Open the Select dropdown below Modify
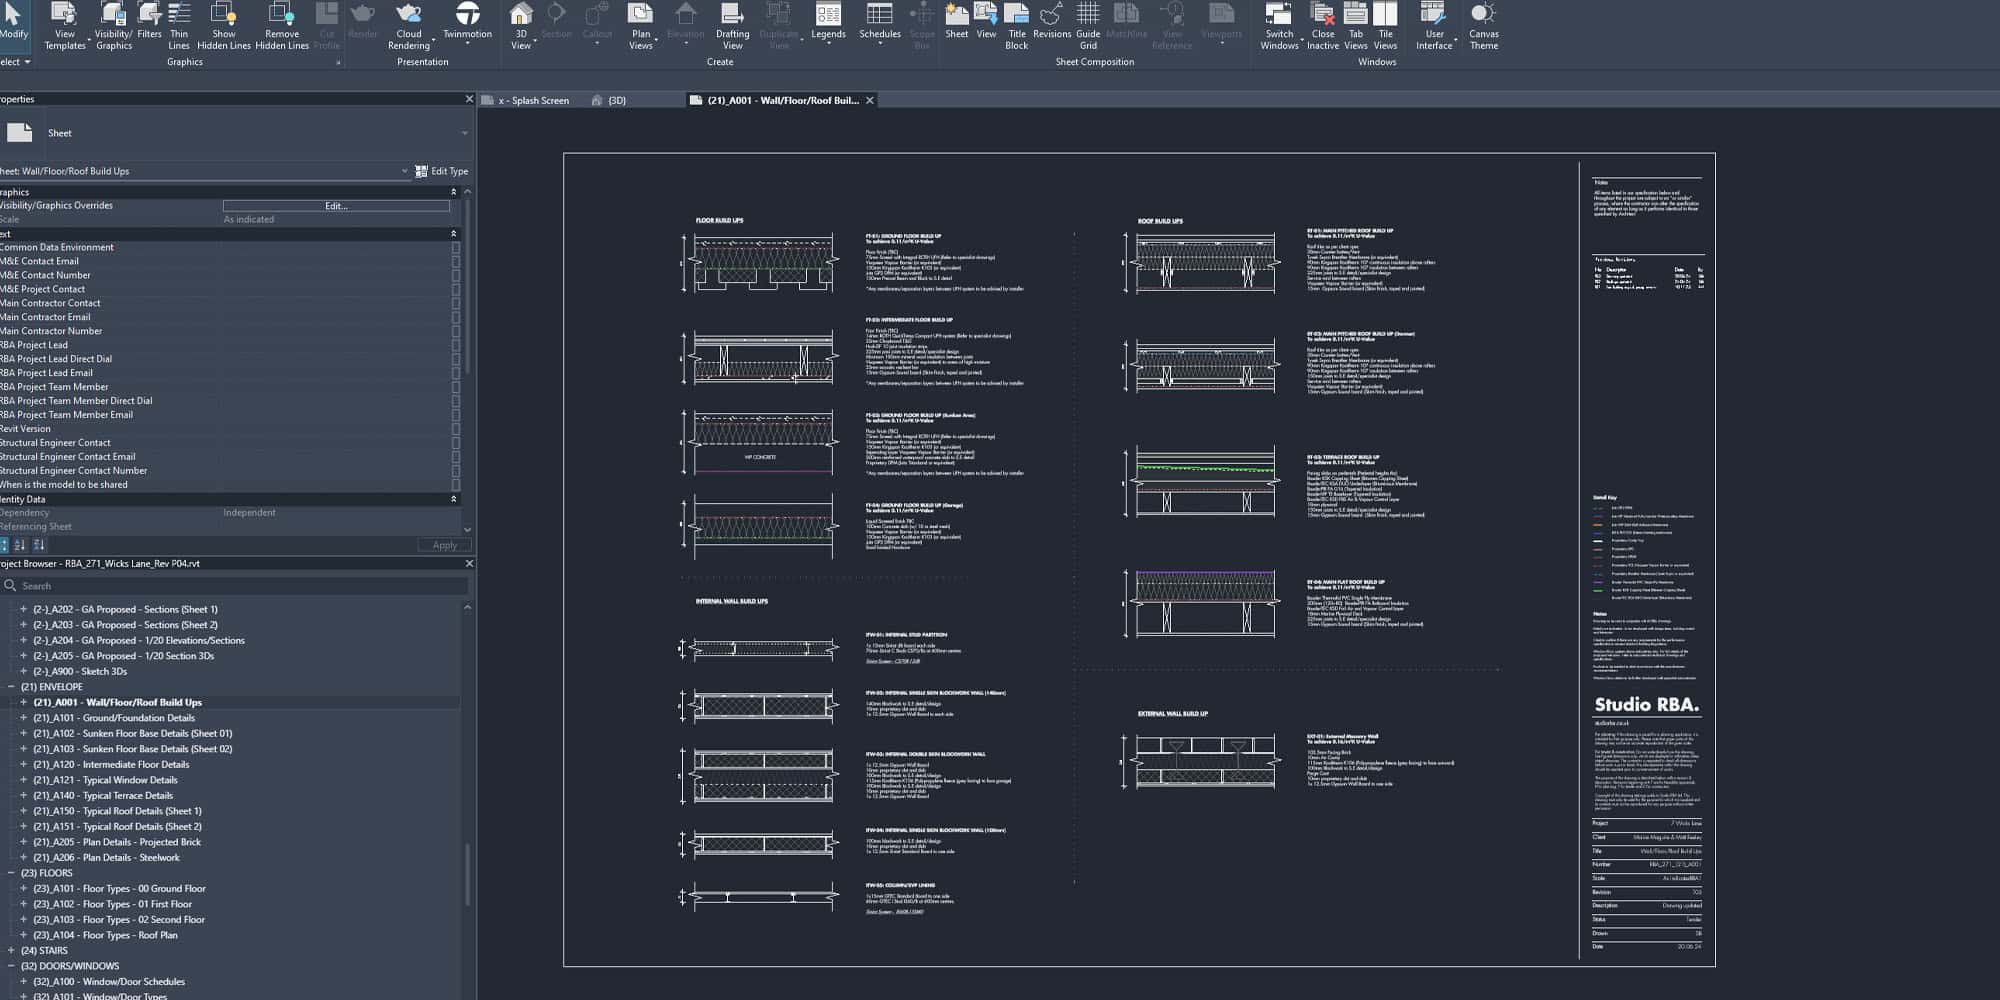Viewport: 2000px width, 1000px height. click(15, 62)
